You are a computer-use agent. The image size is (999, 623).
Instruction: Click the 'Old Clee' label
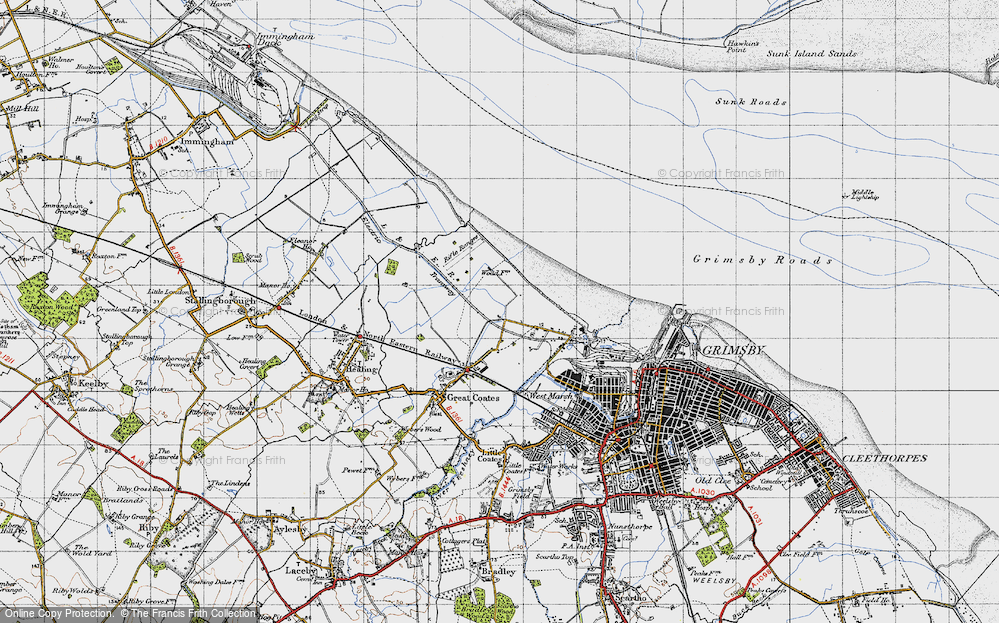pos(711,480)
